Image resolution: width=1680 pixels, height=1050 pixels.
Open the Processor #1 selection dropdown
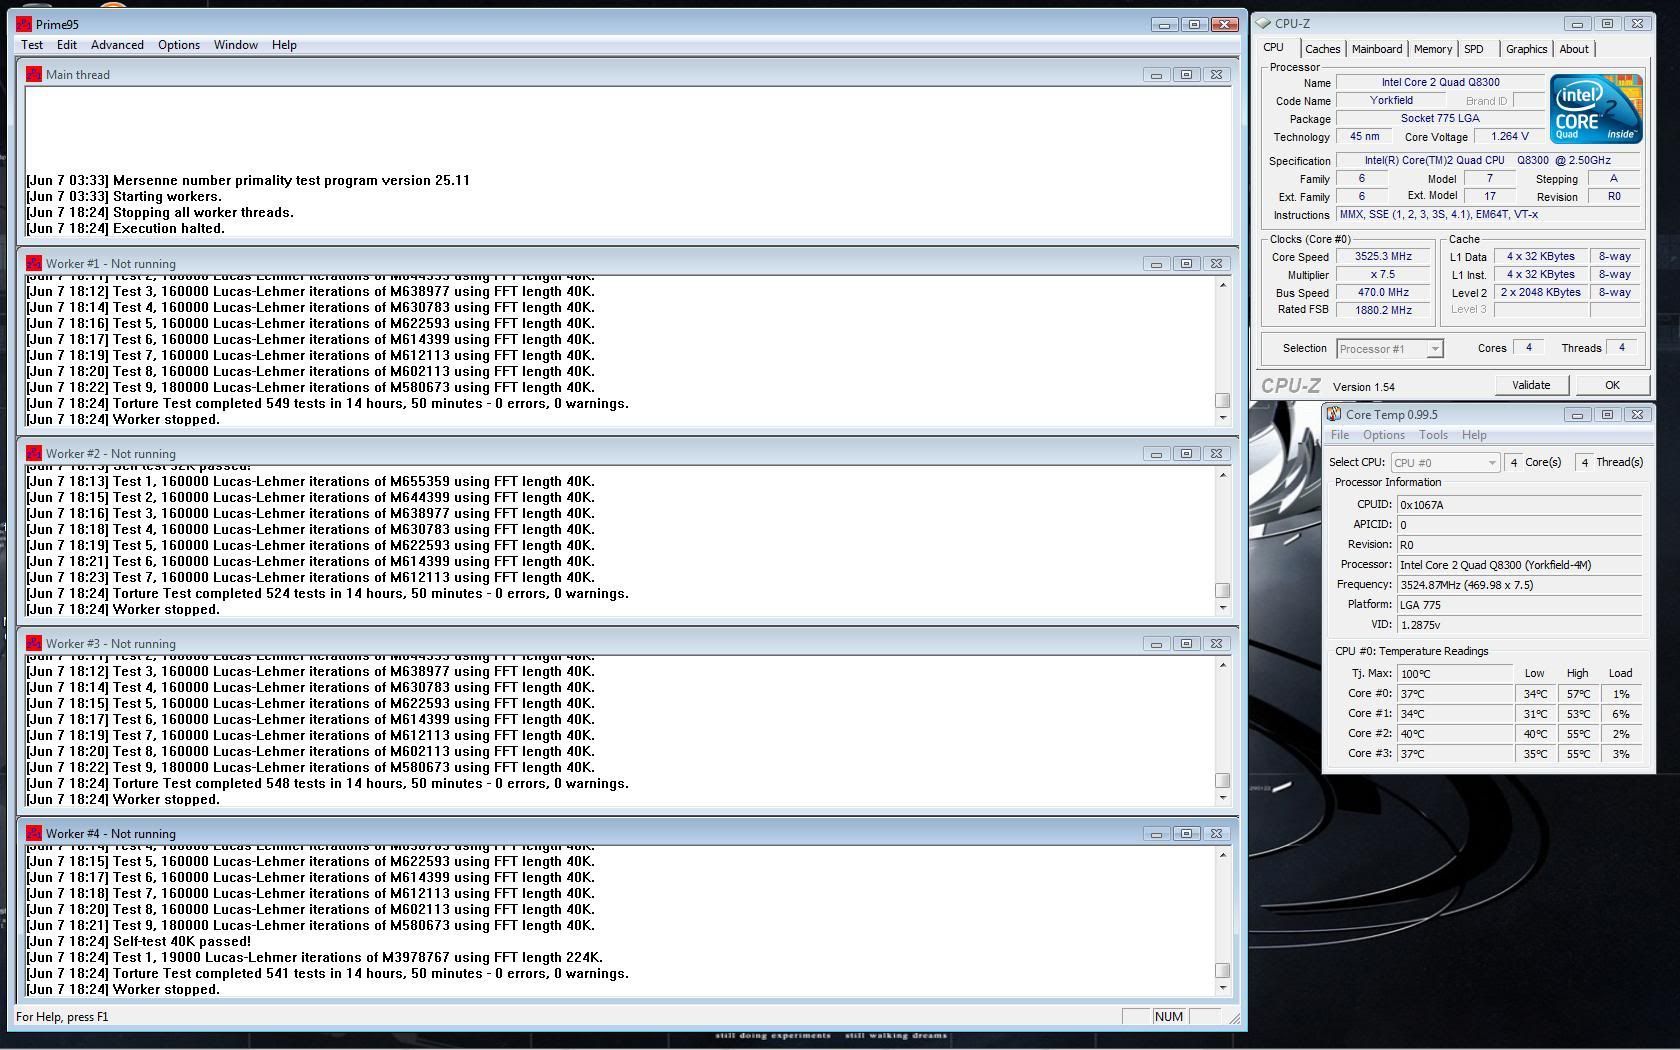[1390, 349]
